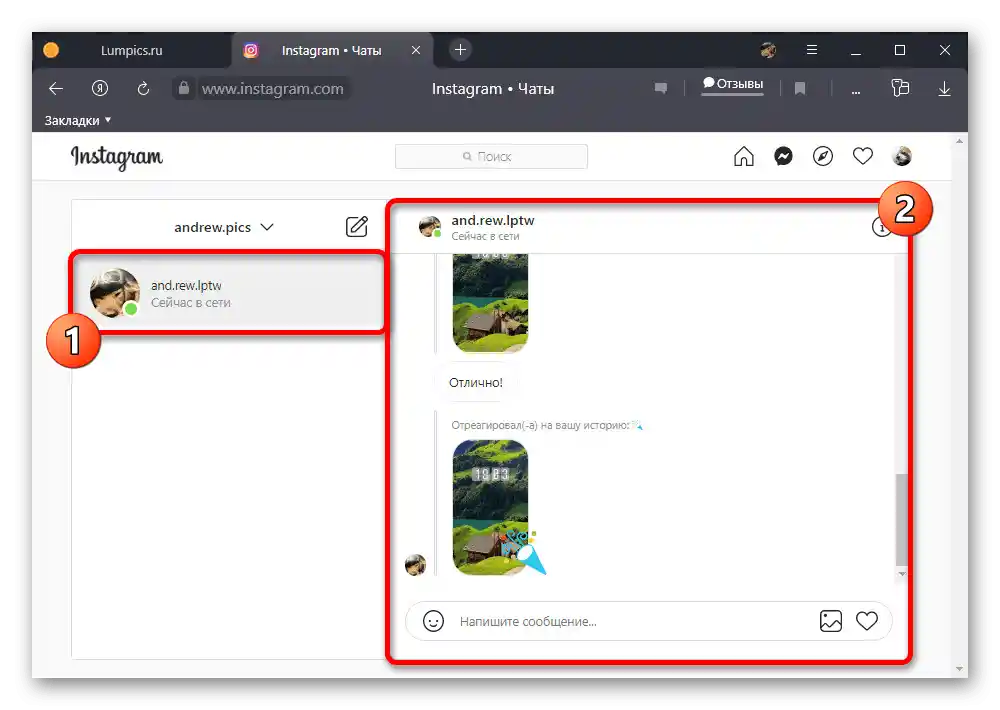Open the browser hamburger menu

(x=812, y=50)
